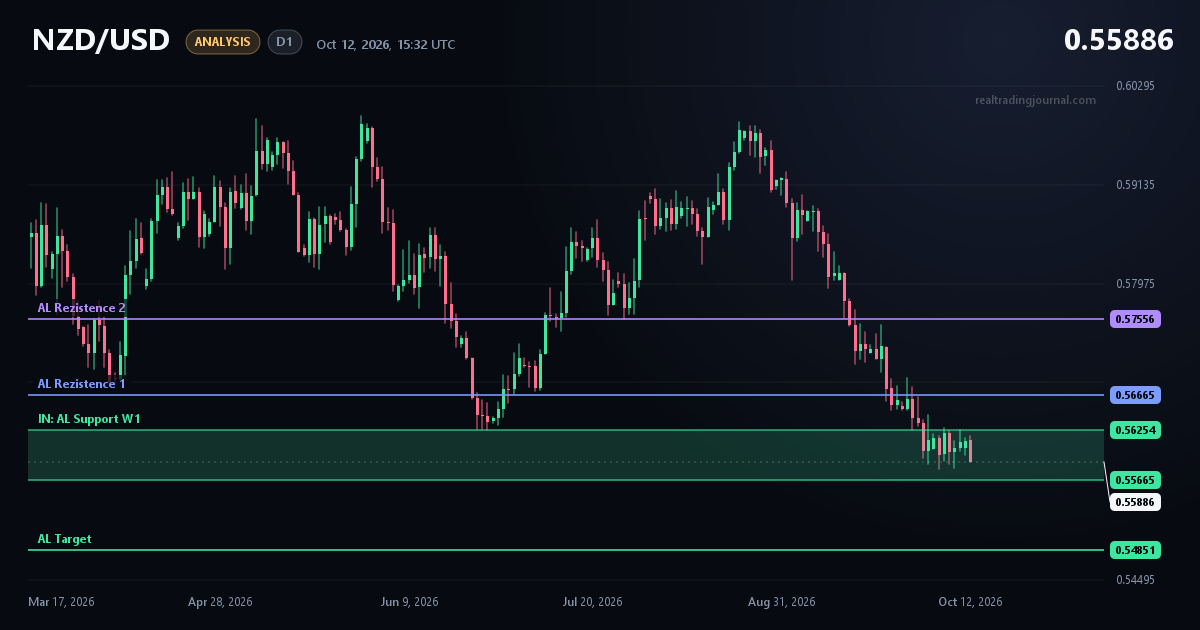Viewport: 1200px width, 630px height.
Task: Click the 0.60295 price axis label
Action: tap(1135, 86)
